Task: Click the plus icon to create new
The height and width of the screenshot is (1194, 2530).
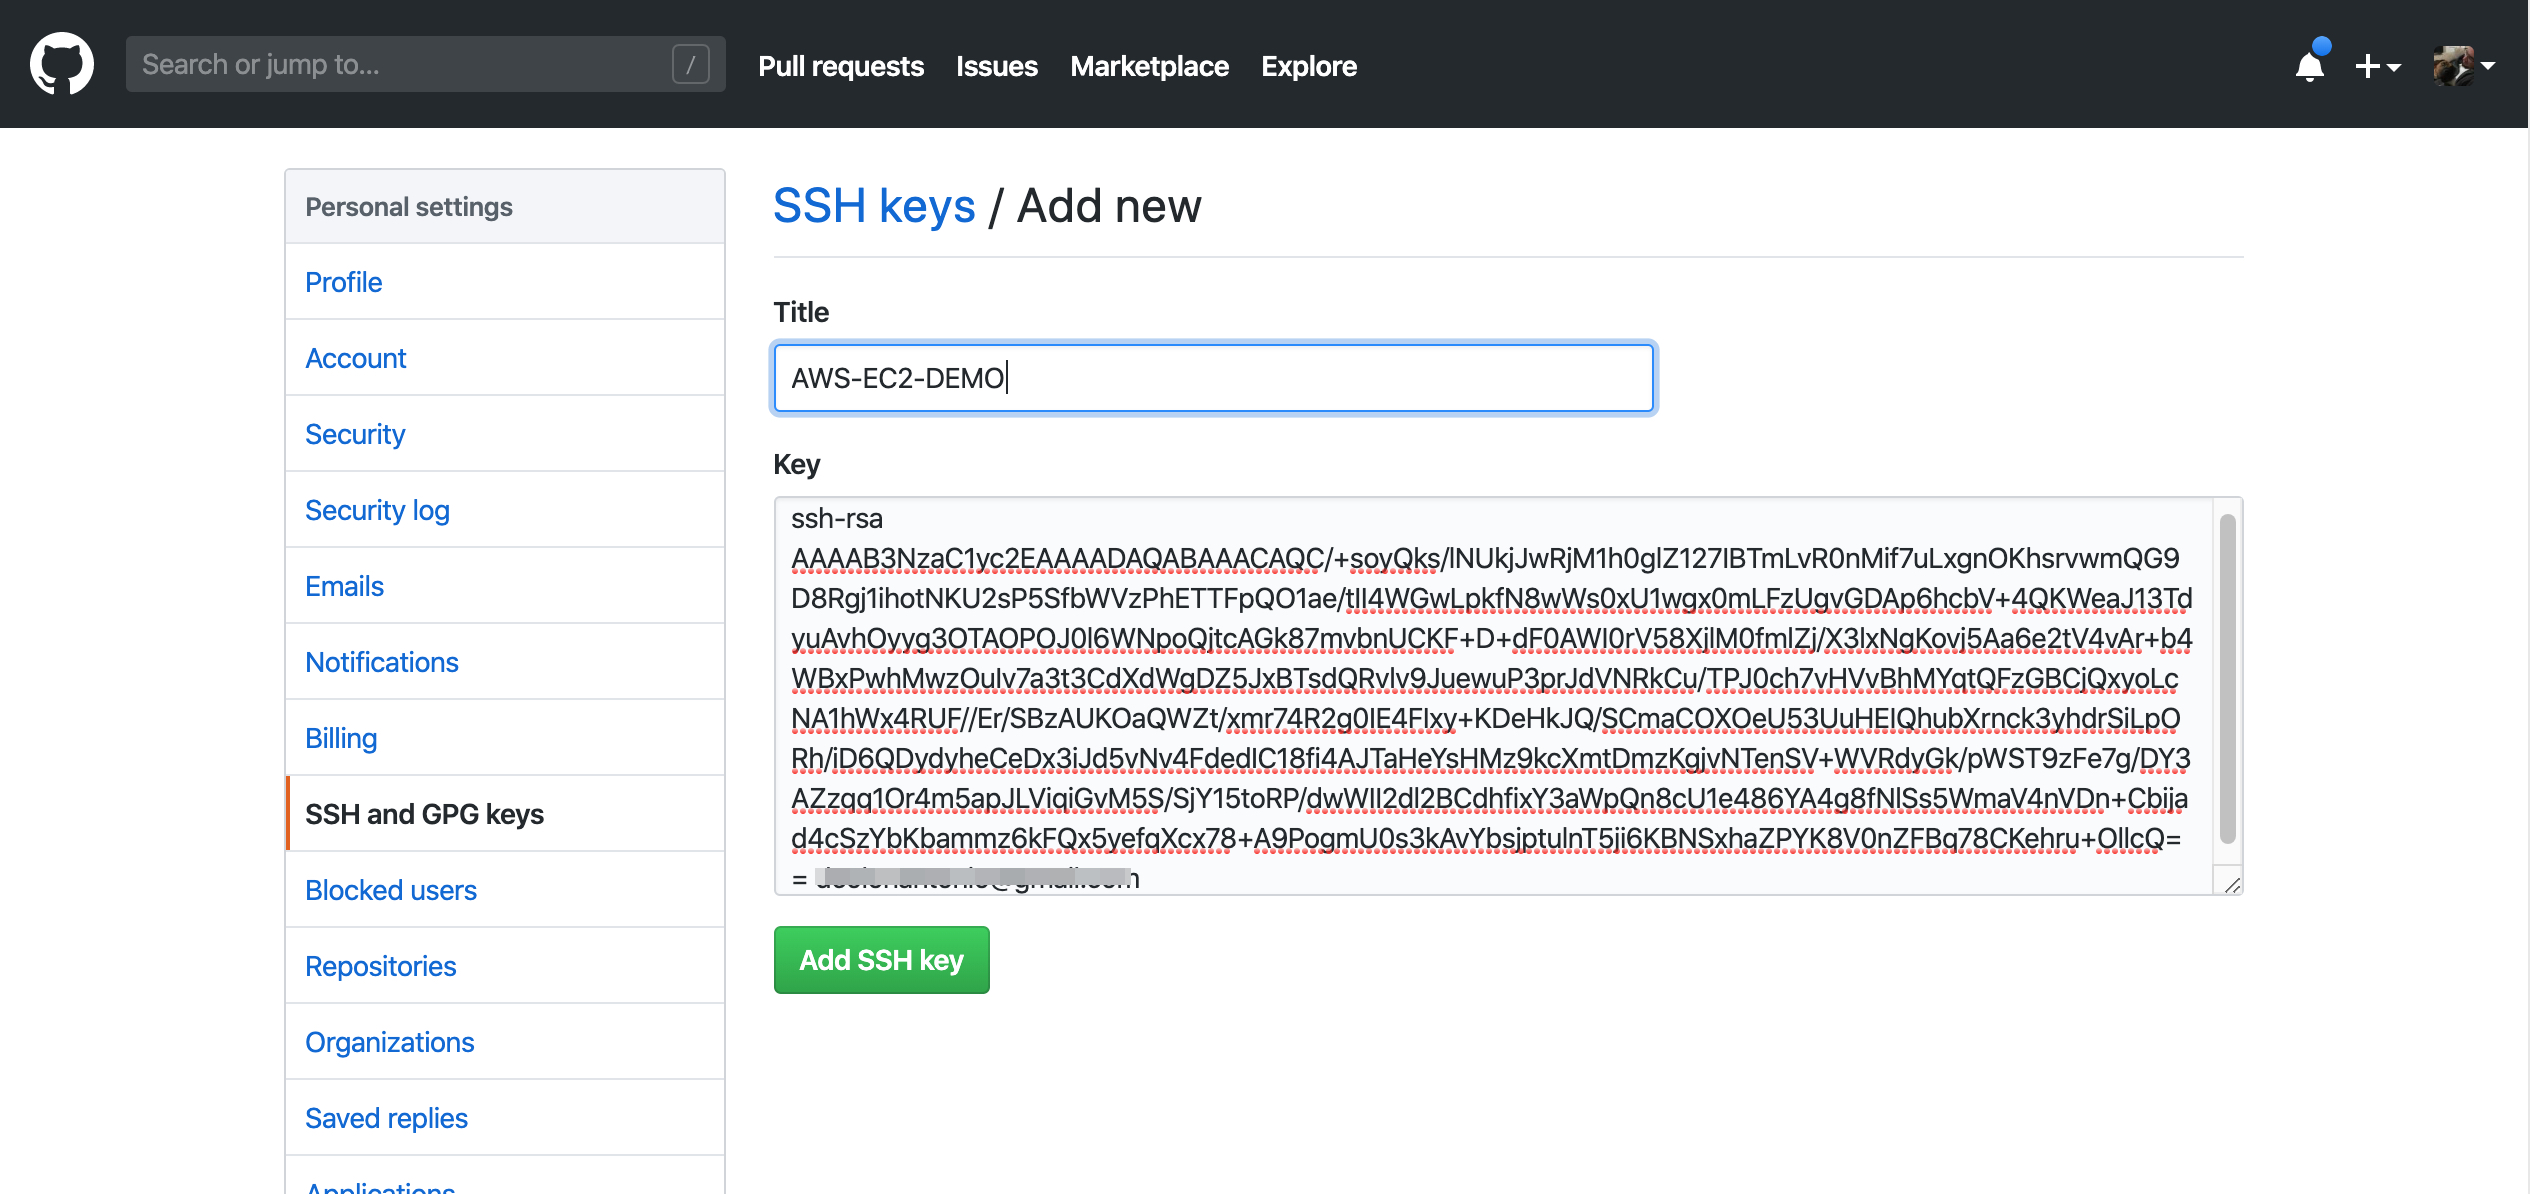Action: 2367,66
